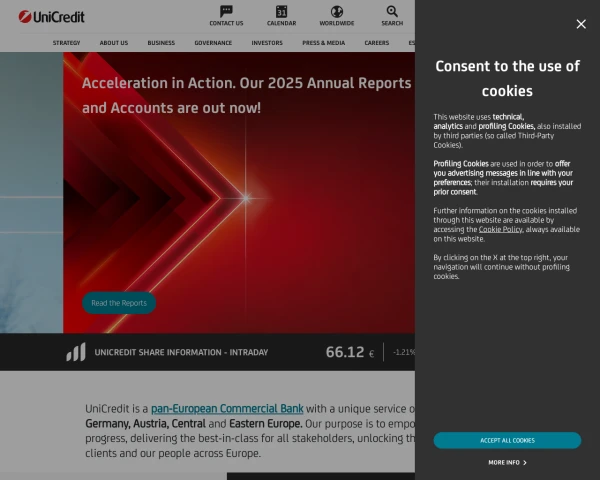Click the -1.21% share change value

[x=404, y=352]
